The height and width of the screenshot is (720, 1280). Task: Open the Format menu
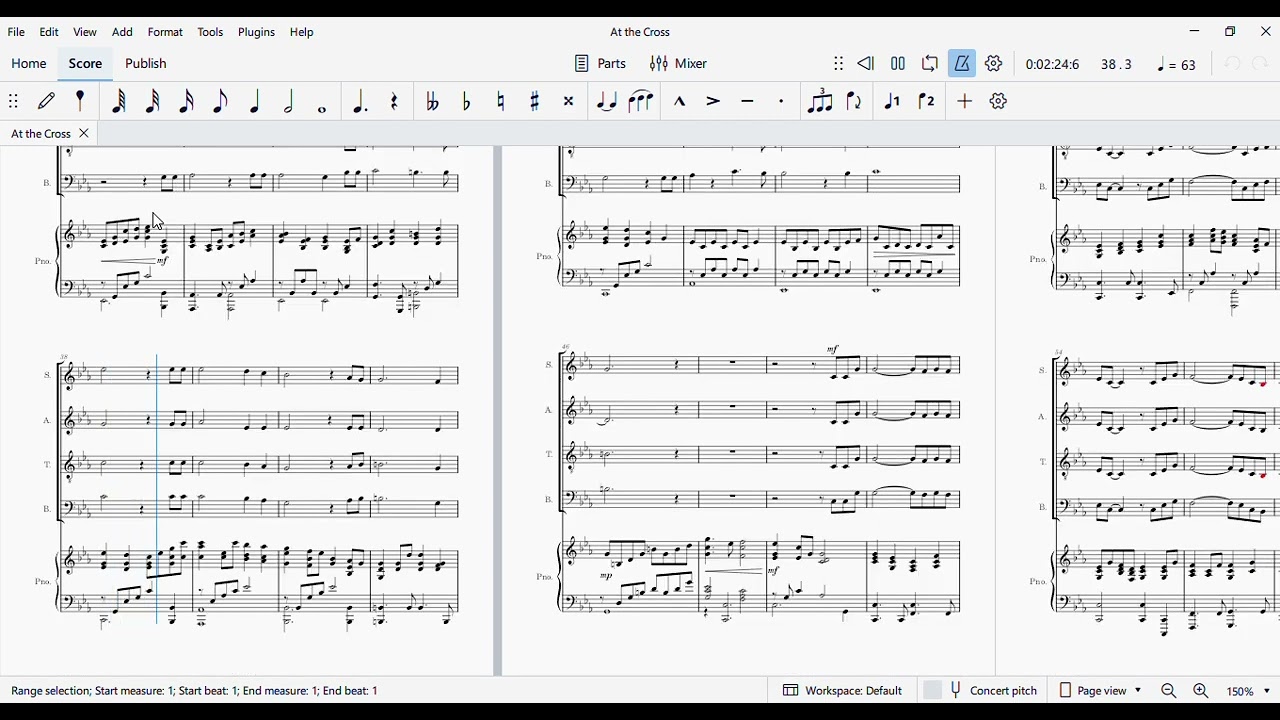[x=166, y=32]
